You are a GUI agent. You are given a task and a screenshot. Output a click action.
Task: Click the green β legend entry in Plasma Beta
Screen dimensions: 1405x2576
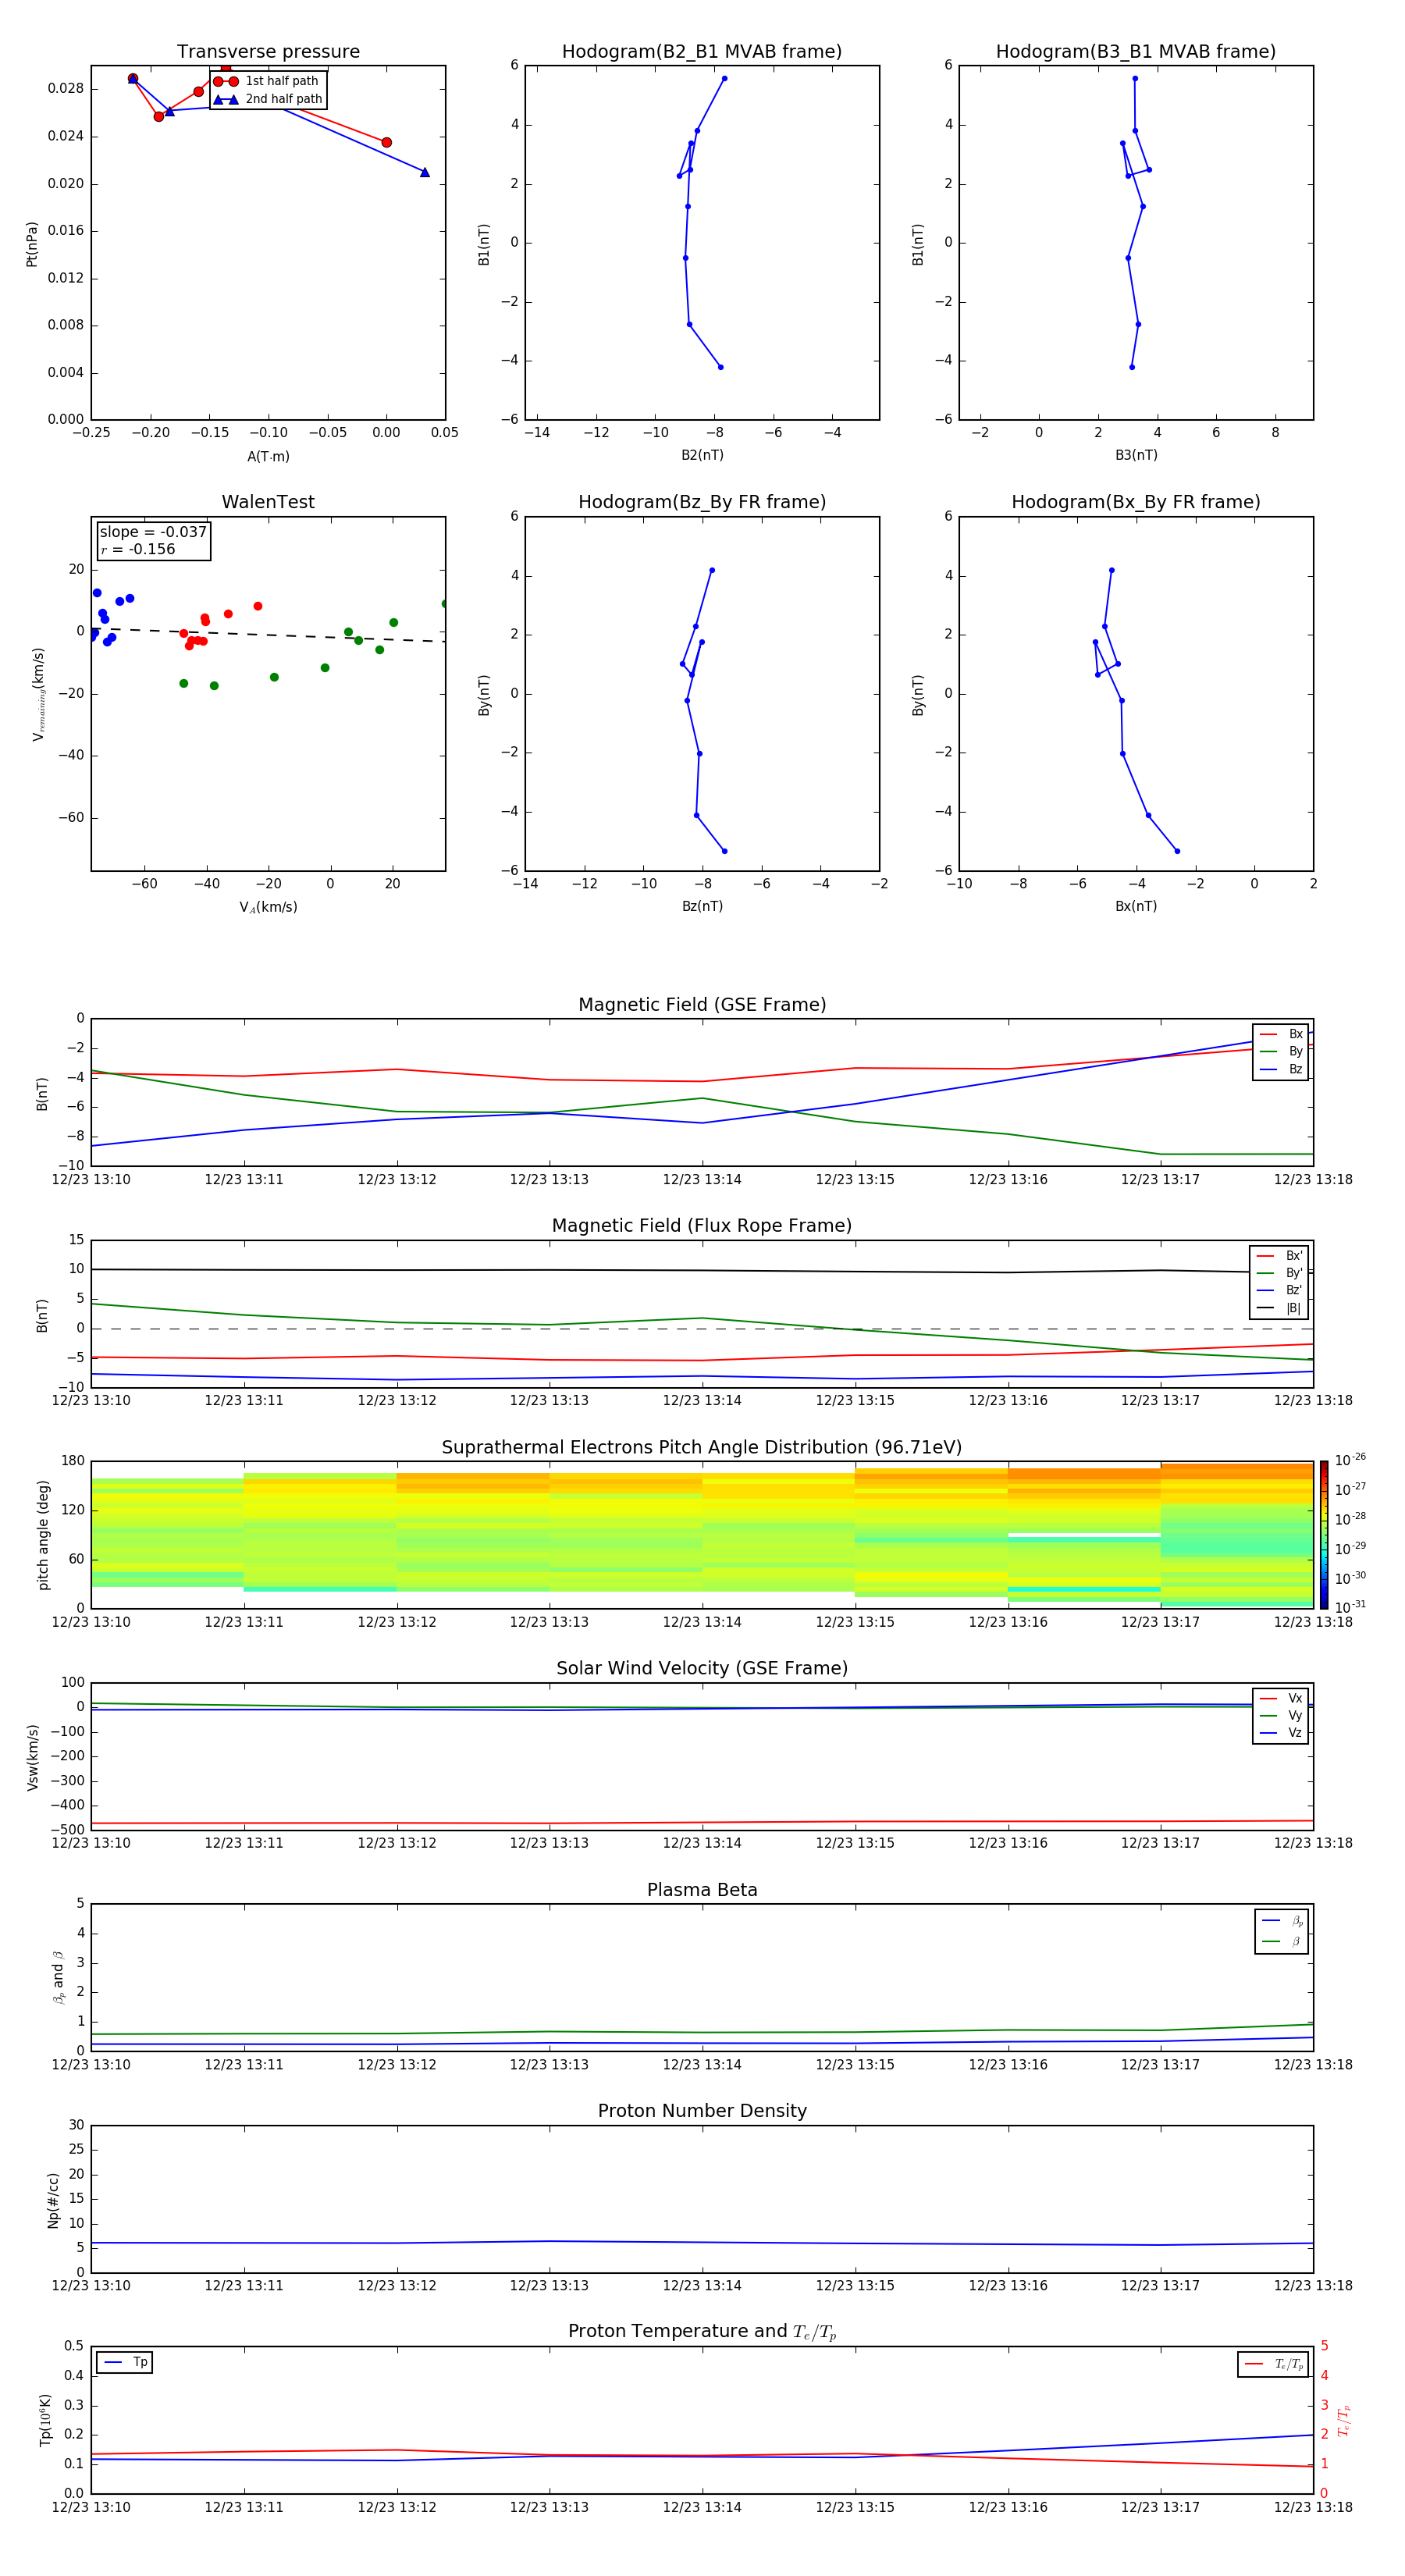click(x=1282, y=1941)
